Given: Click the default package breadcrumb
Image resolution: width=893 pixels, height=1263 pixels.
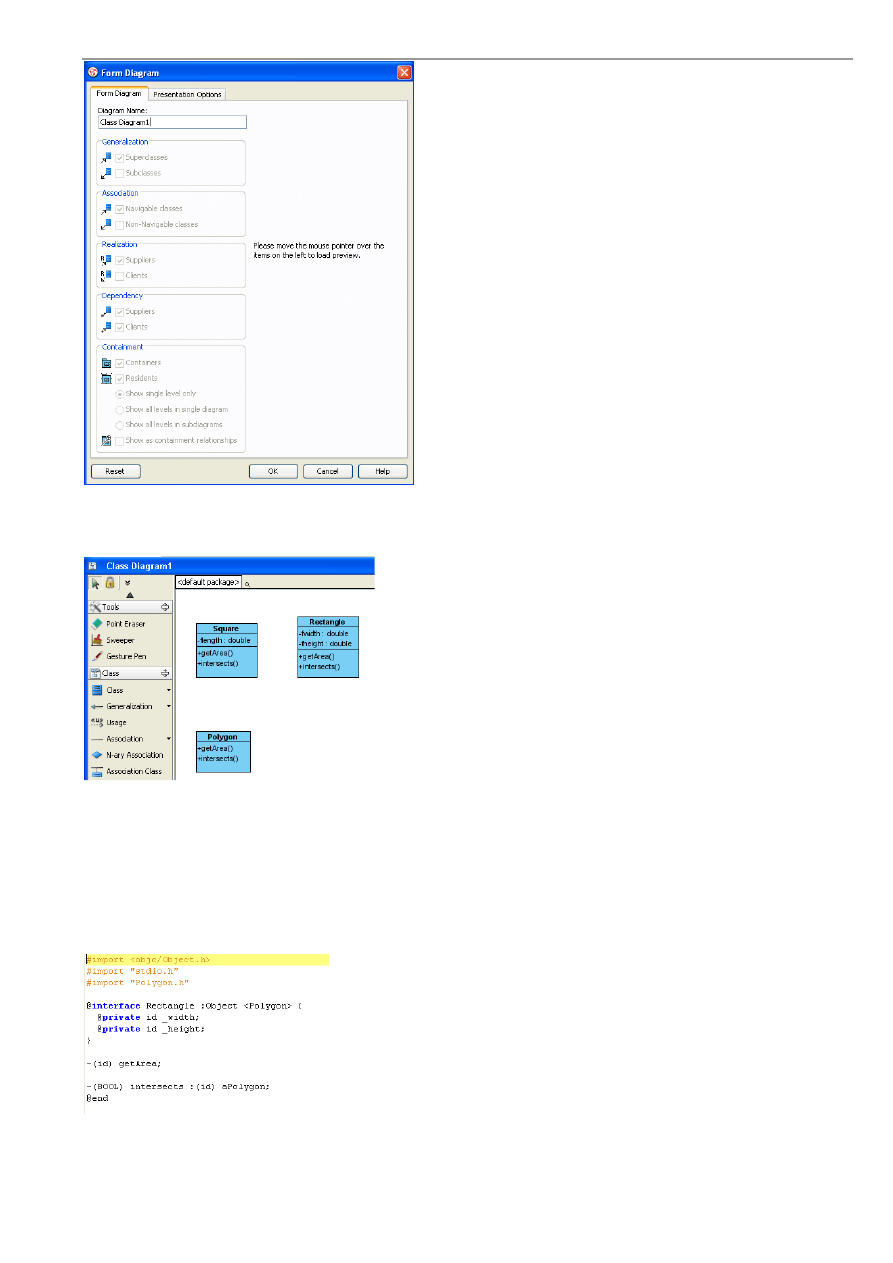Looking at the screenshot, I should point(208,581).
